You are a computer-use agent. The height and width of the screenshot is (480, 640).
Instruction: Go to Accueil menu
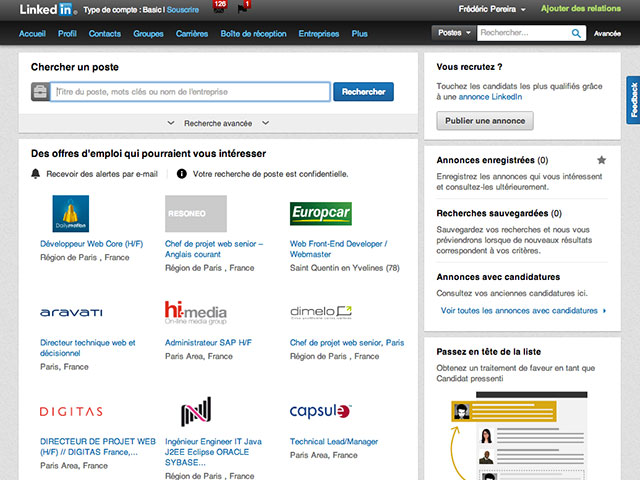(32, 34)
